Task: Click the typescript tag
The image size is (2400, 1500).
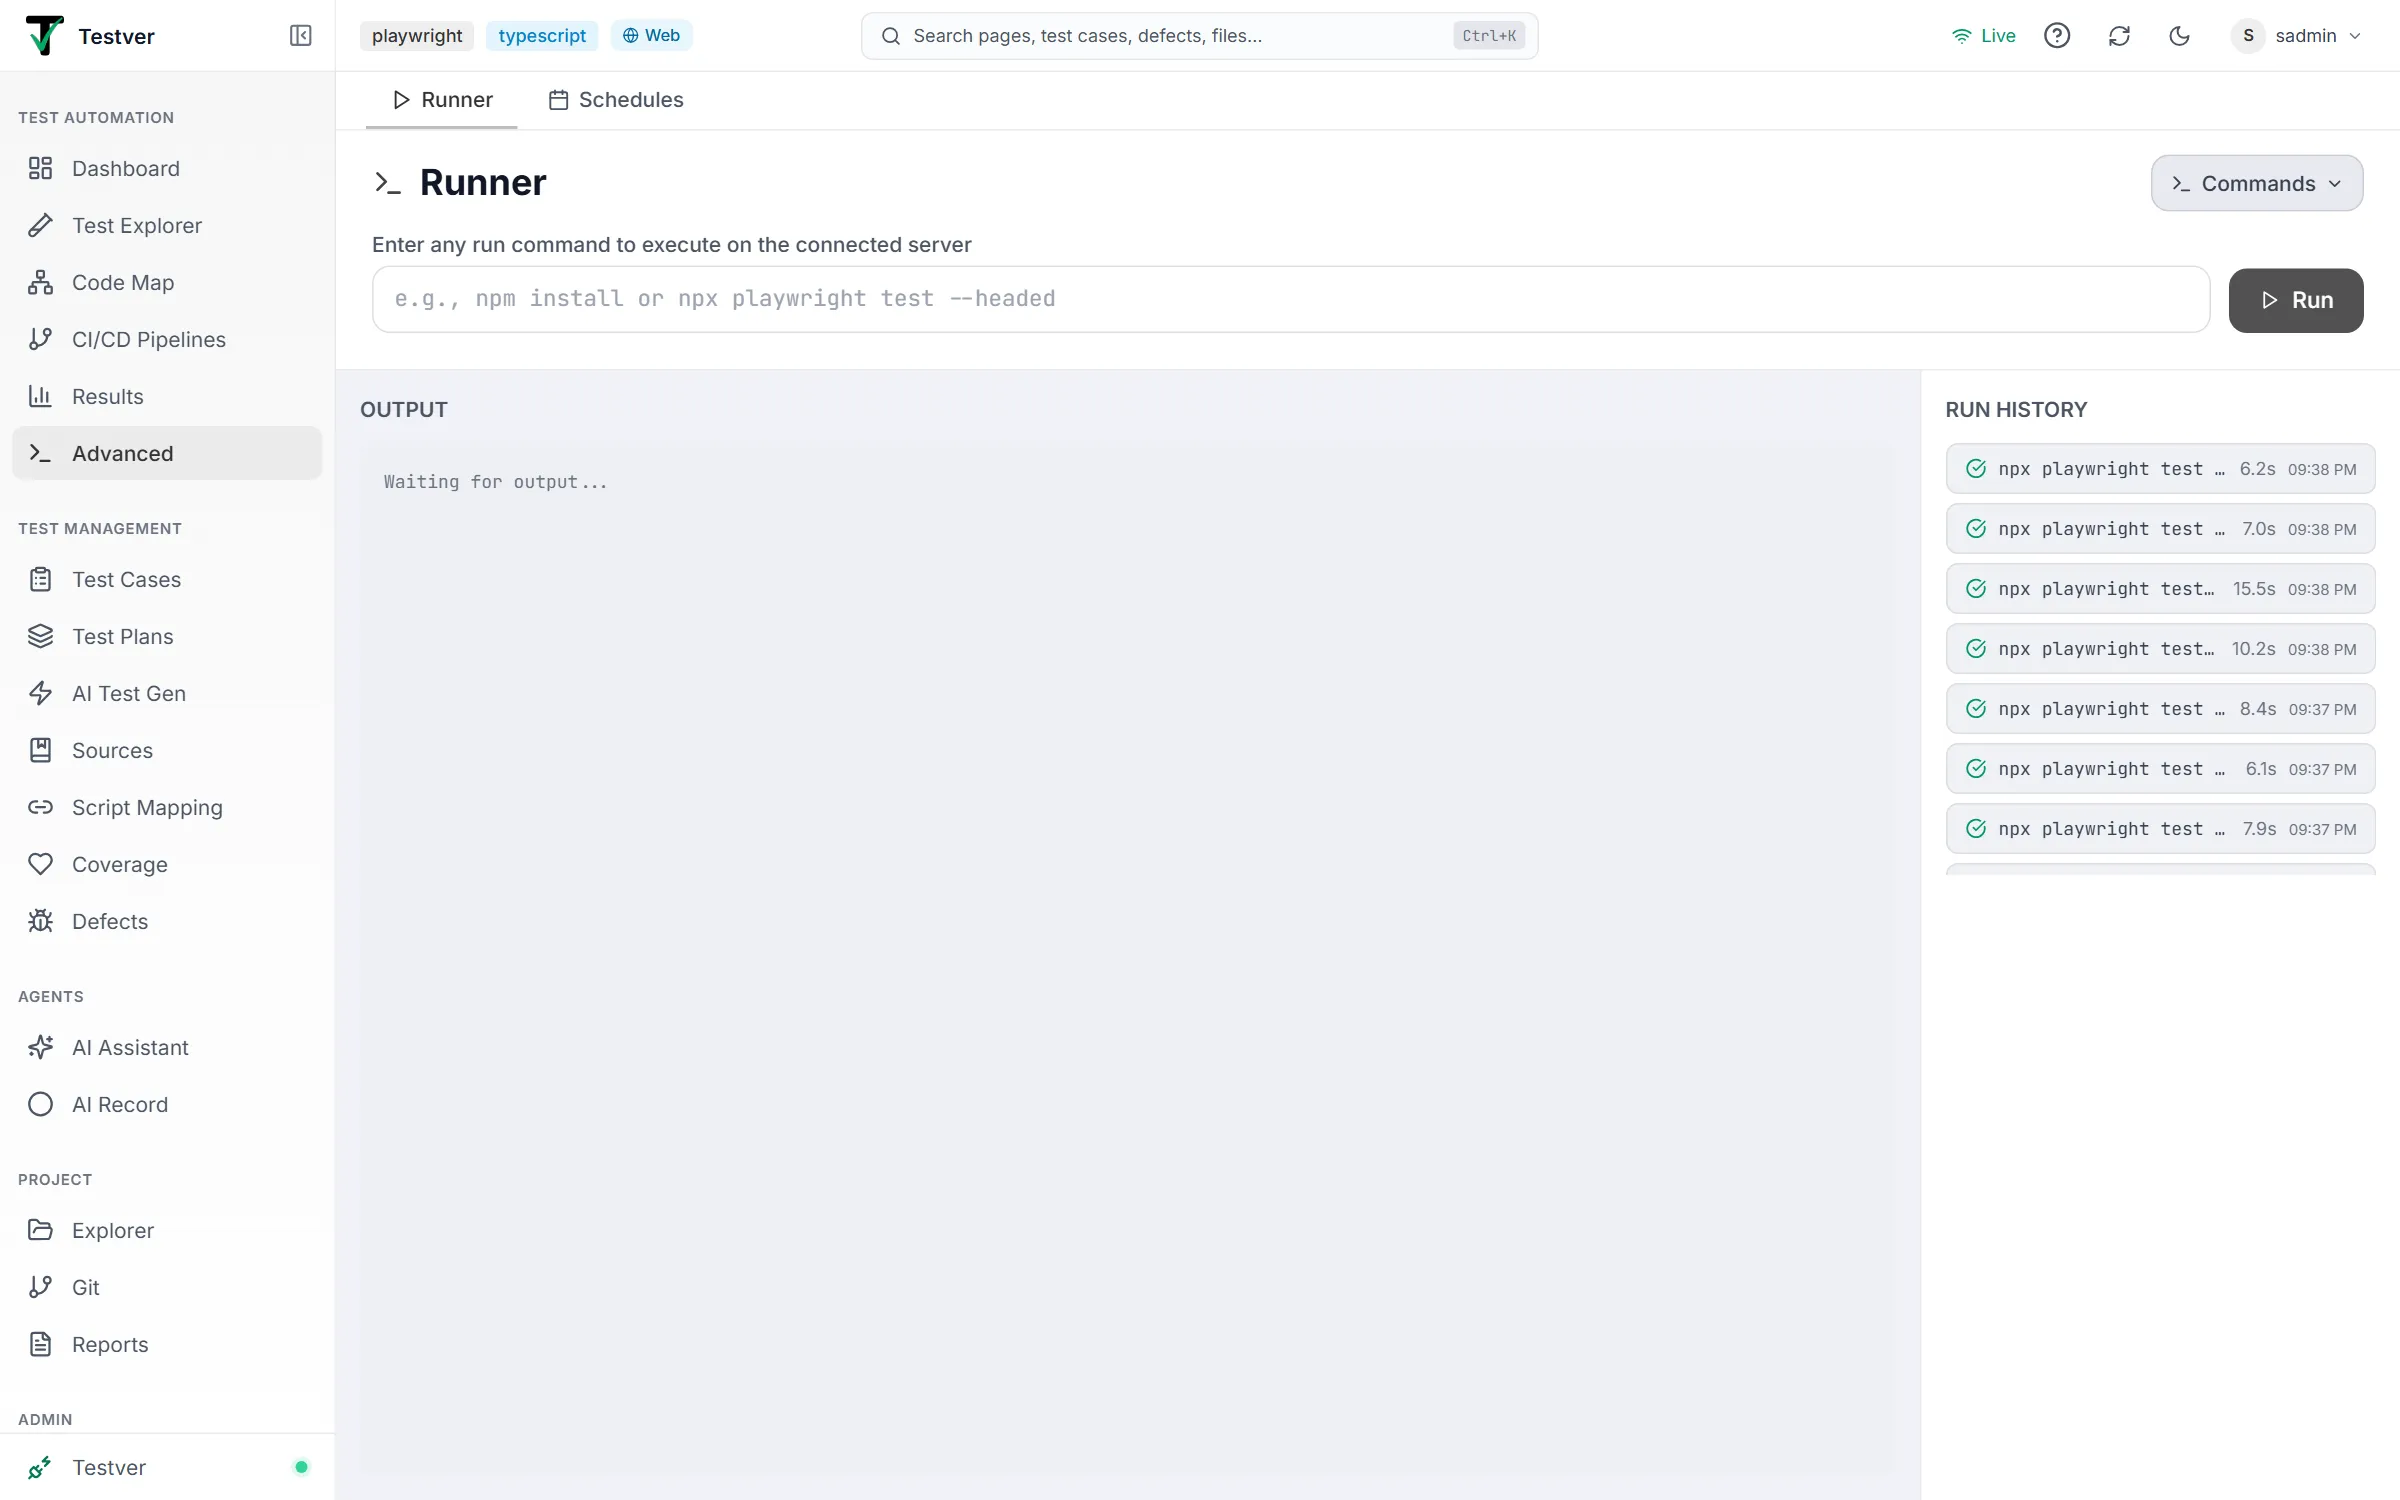Action: pos(542,36)
